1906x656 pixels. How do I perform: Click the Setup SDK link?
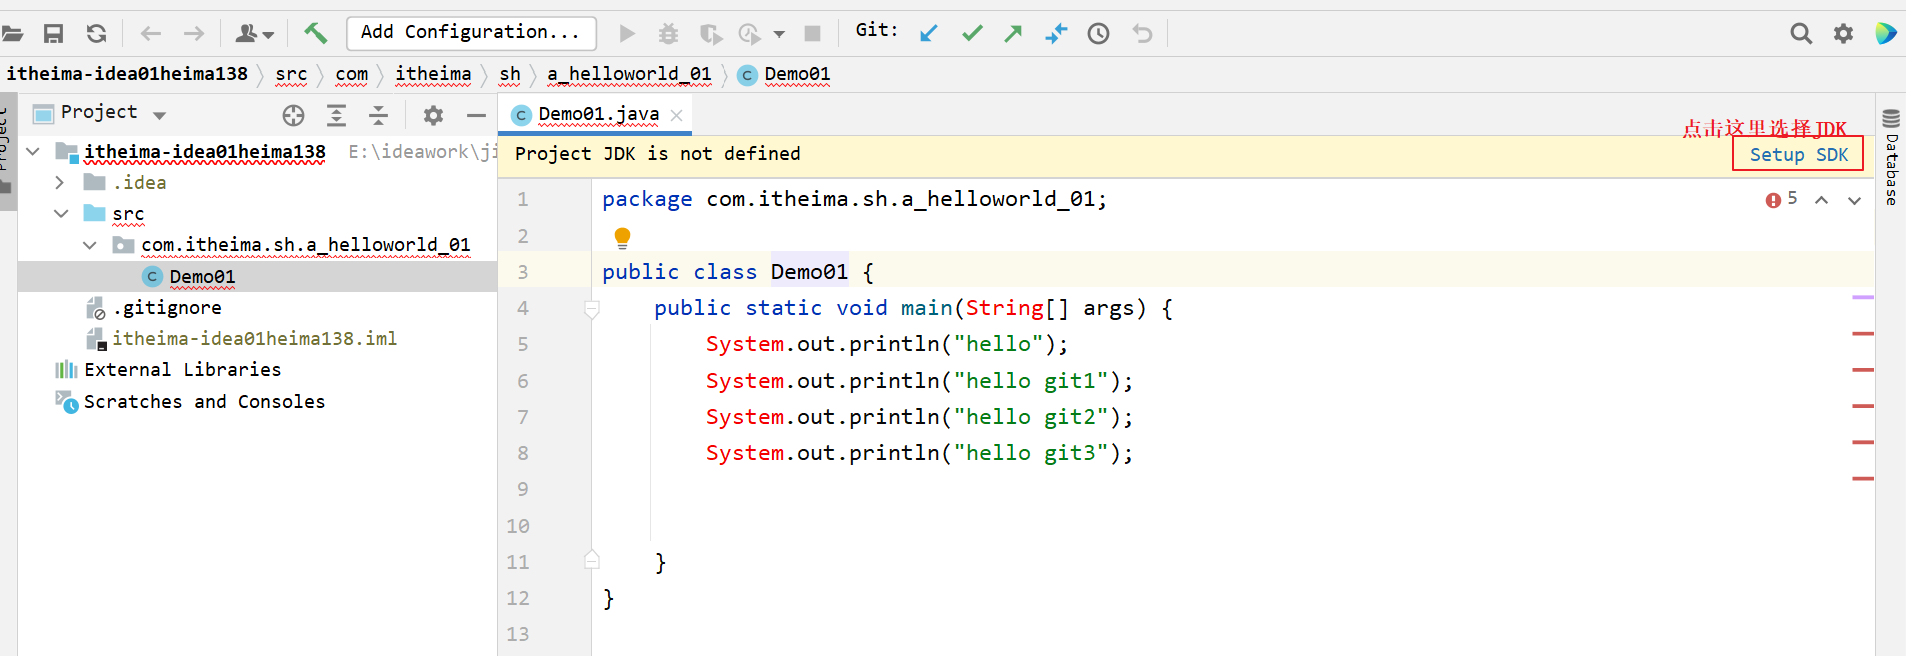coord(1797,154)
